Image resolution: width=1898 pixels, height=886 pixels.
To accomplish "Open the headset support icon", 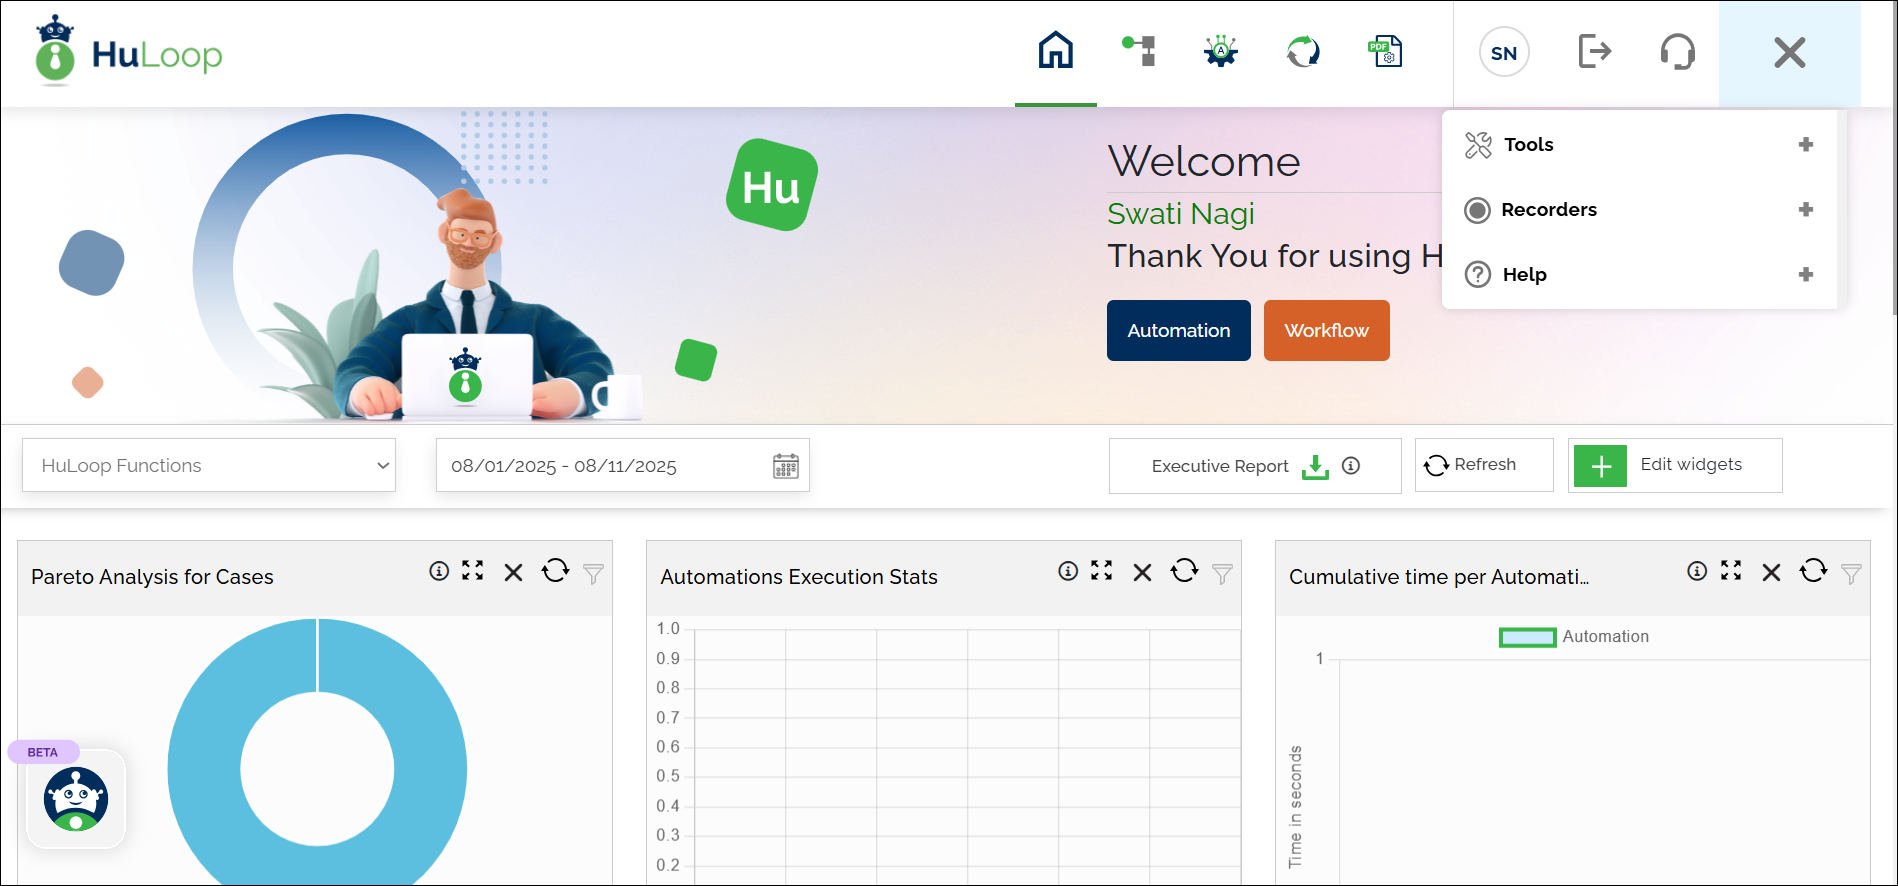I will 1677,51.
